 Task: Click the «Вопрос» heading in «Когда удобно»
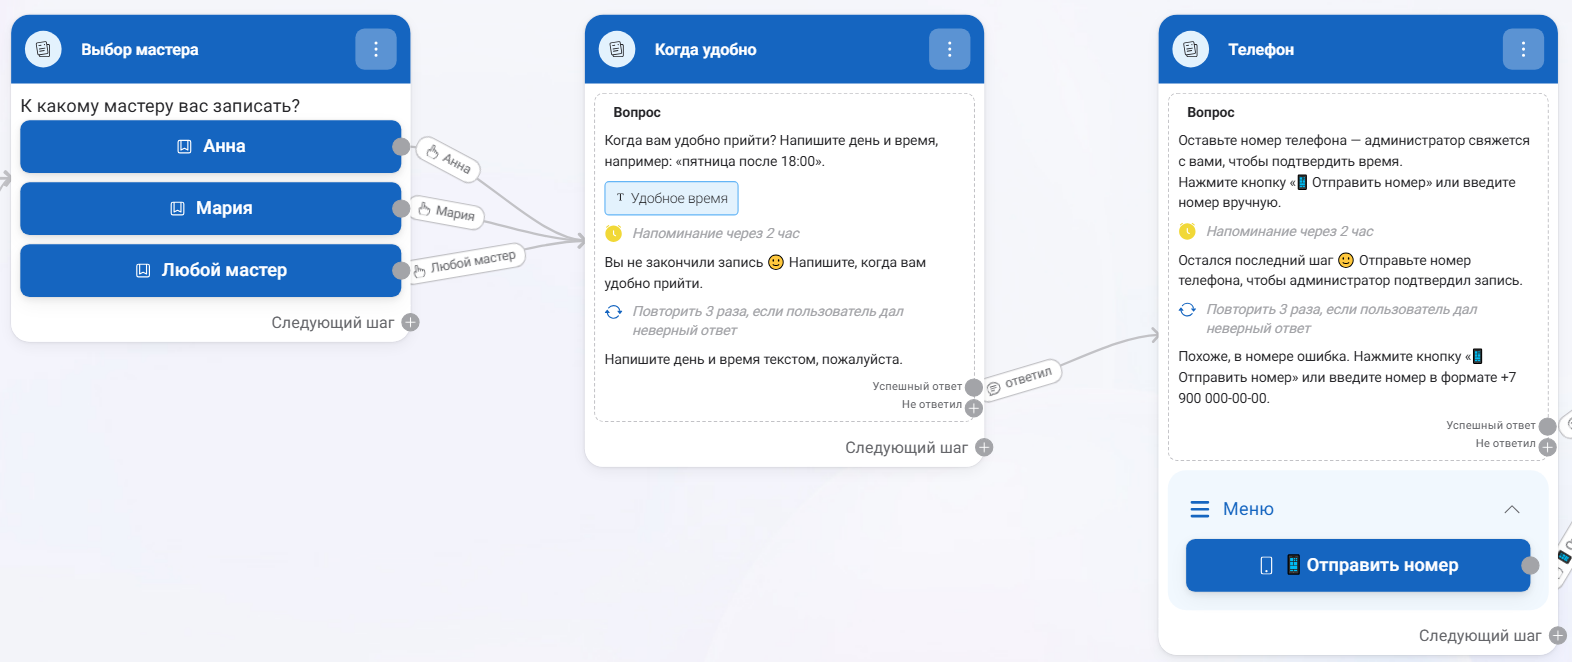637,112
